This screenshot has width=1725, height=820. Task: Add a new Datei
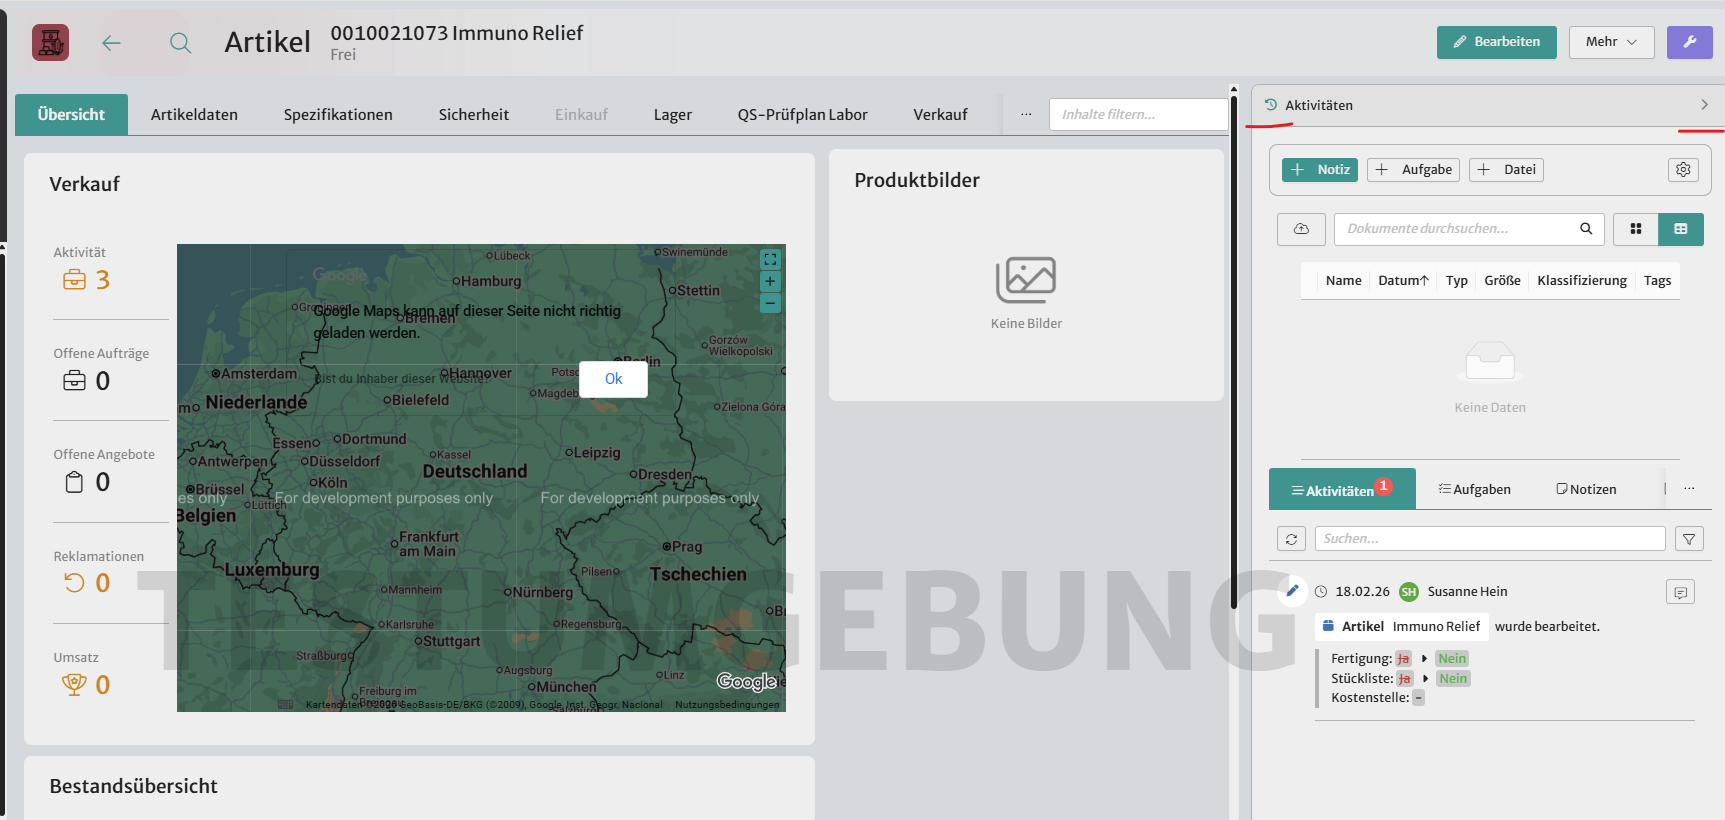pyautogui.click(x=1506, y=170)
